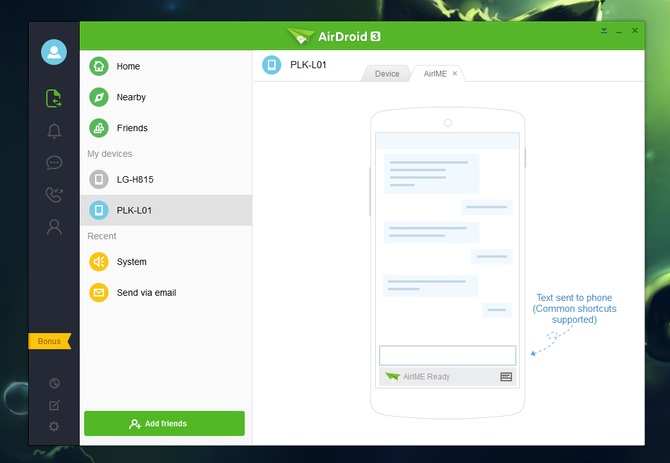Image resolution: width=670 pixels, height=463 pixels.
Task: Select the file transfer sidebar icon
Action: tap(54, 98)
